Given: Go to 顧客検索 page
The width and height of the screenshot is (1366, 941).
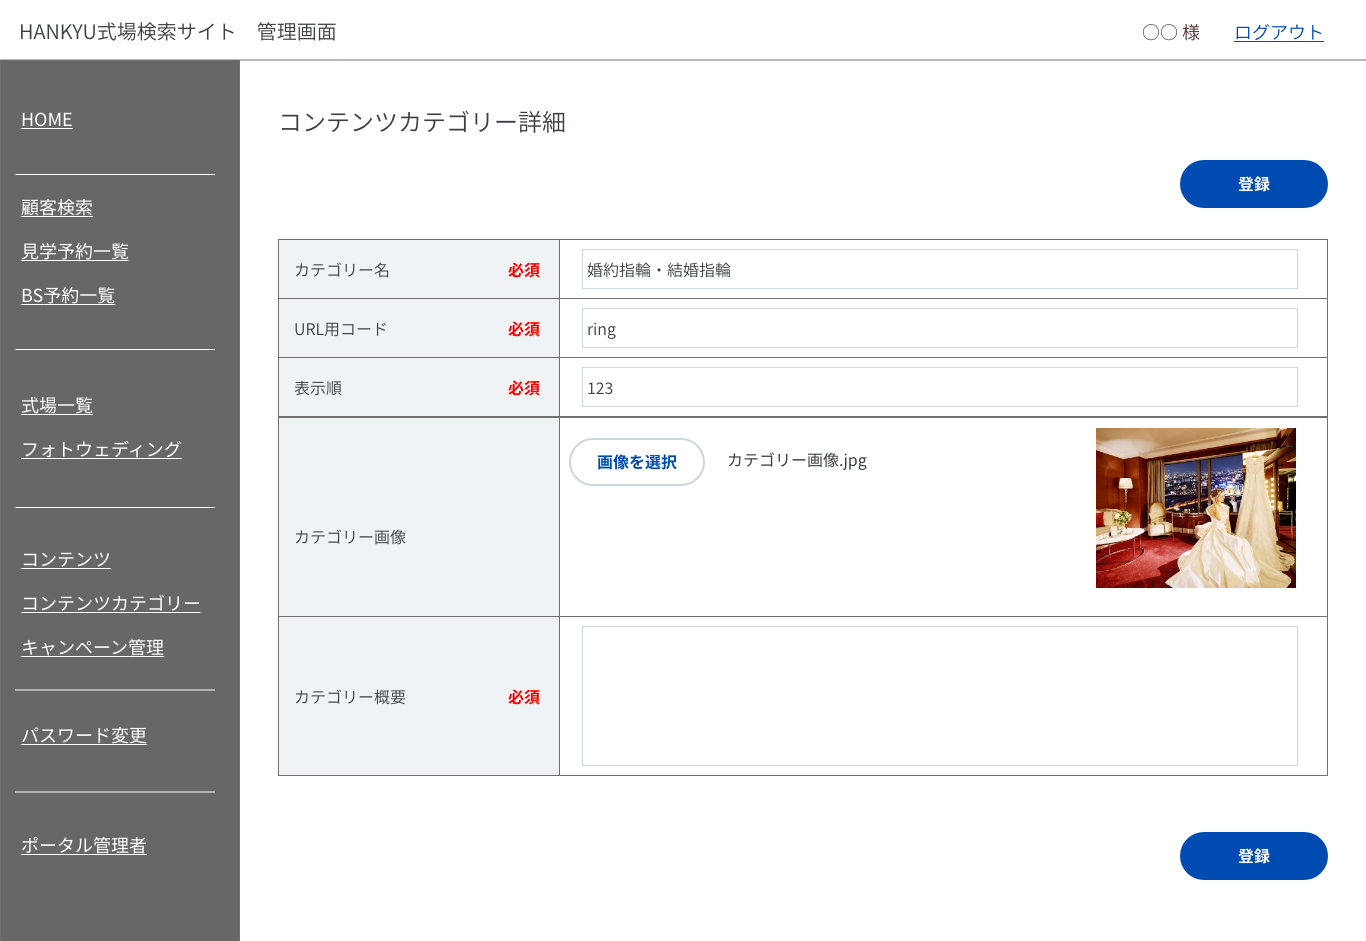Looking at the screenshot, I should (x=57, y=208).
